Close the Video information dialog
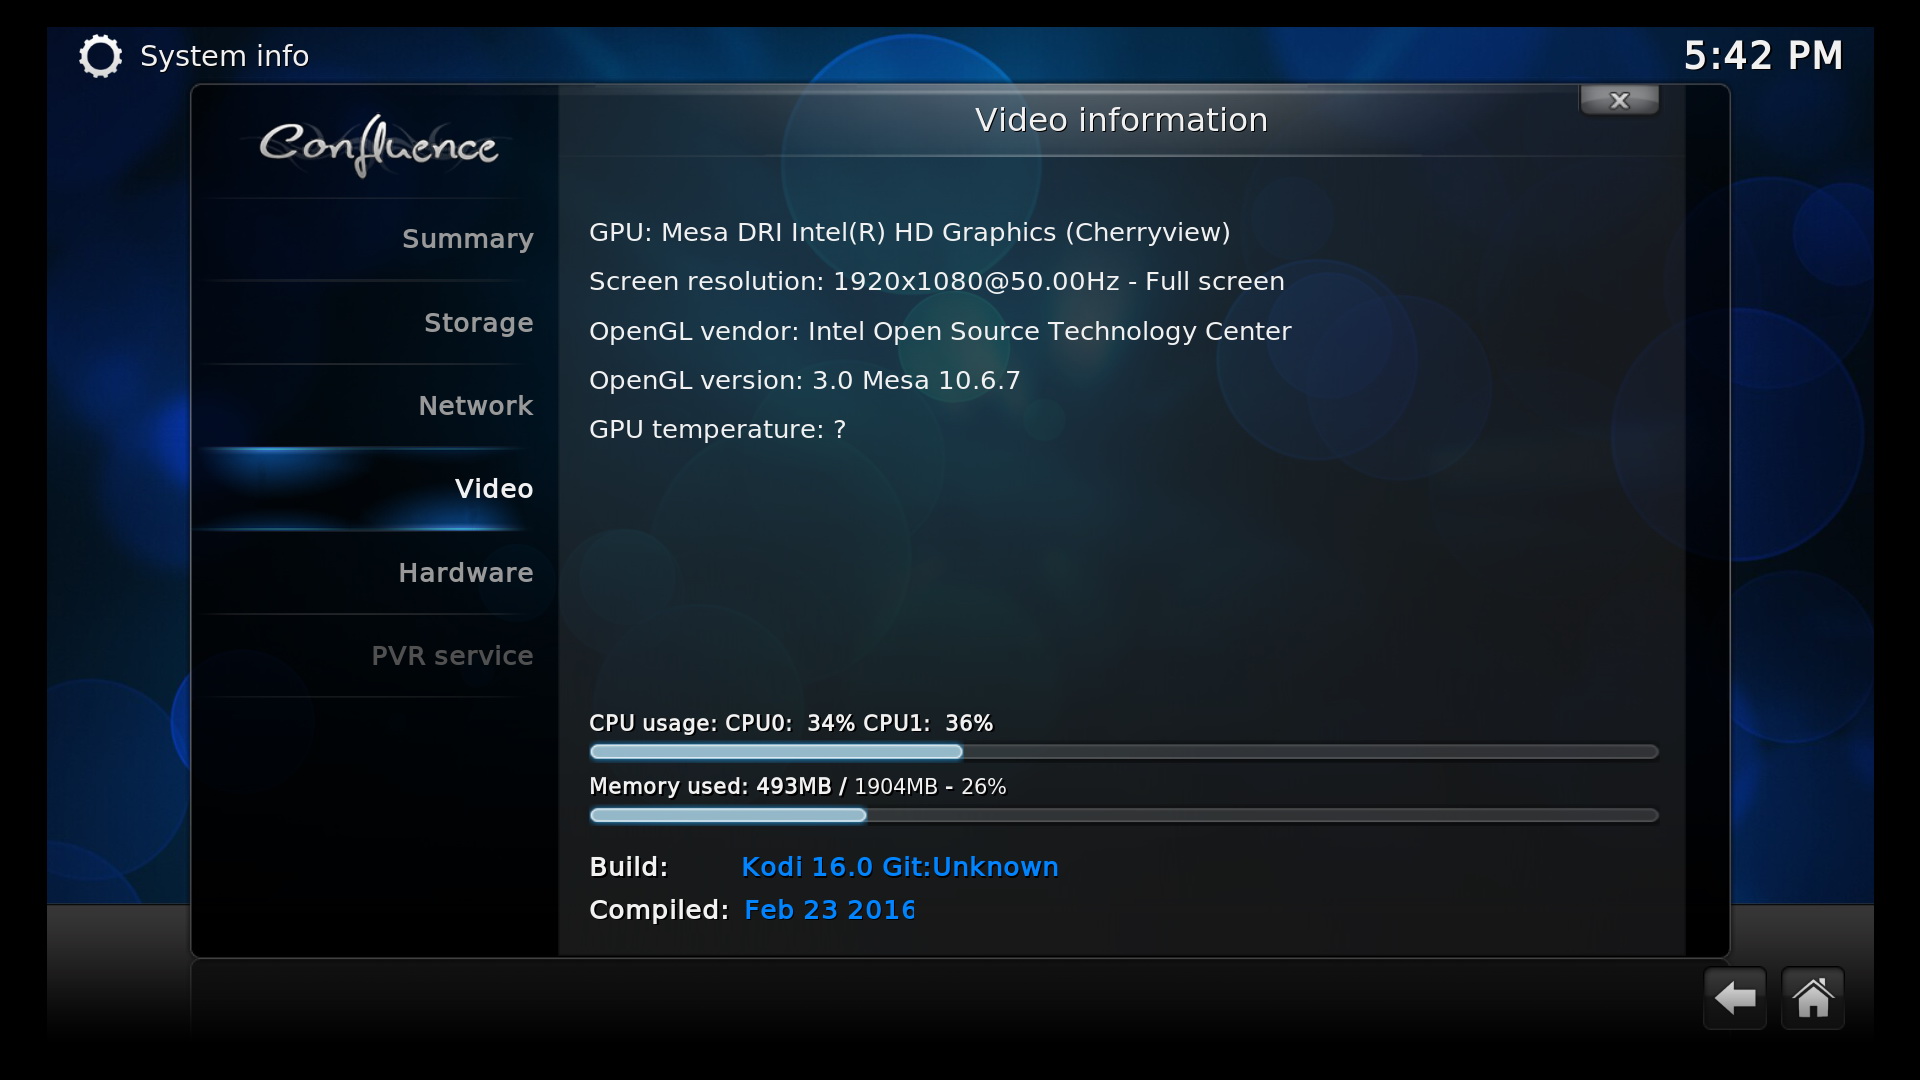1920x1080 pixels. click(1619, 100)
